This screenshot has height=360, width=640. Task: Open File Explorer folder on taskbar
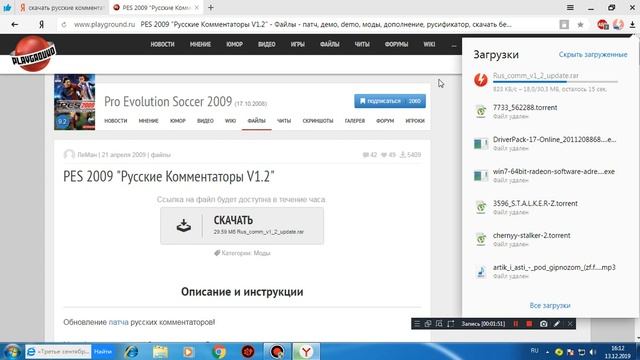tap(160, 351)
